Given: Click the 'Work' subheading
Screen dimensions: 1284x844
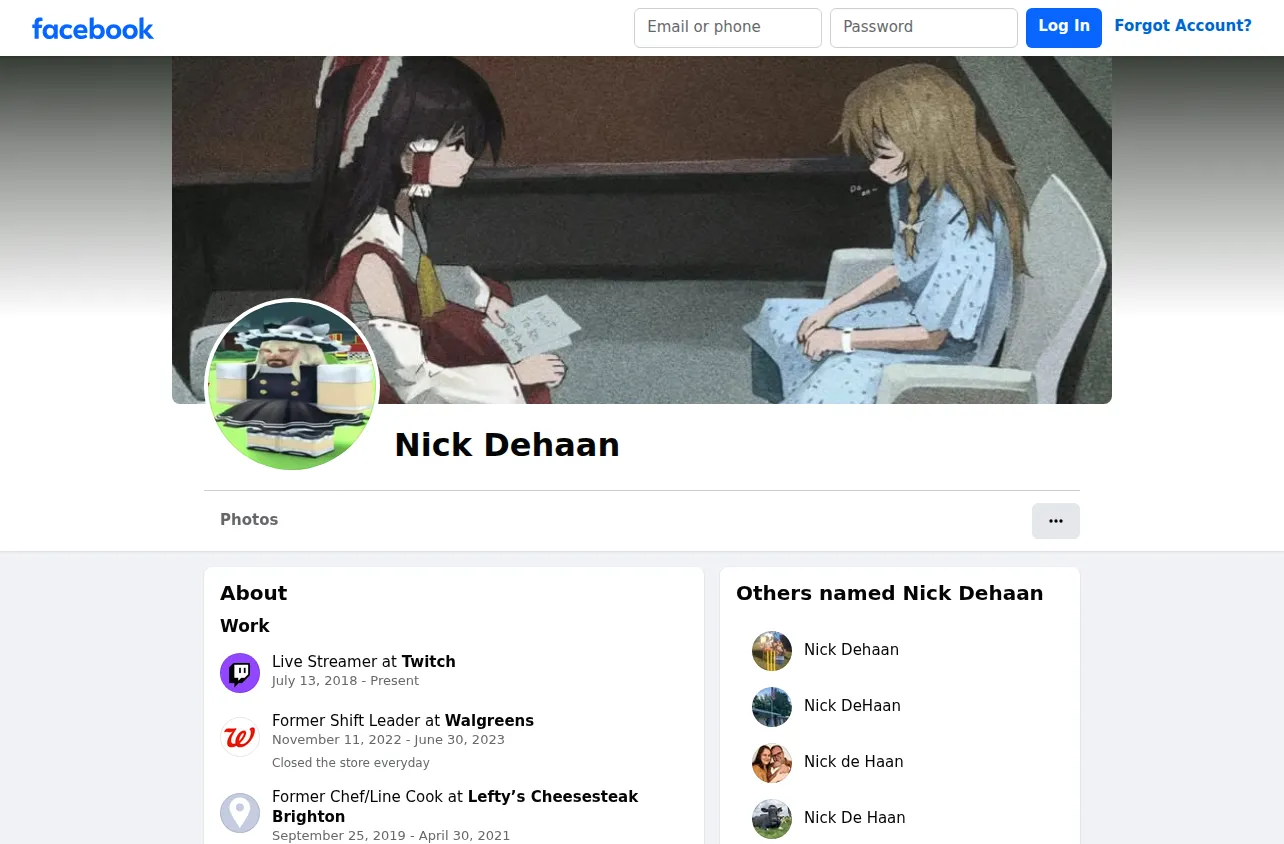Looking at the screenshot, I should click(245, 626).
